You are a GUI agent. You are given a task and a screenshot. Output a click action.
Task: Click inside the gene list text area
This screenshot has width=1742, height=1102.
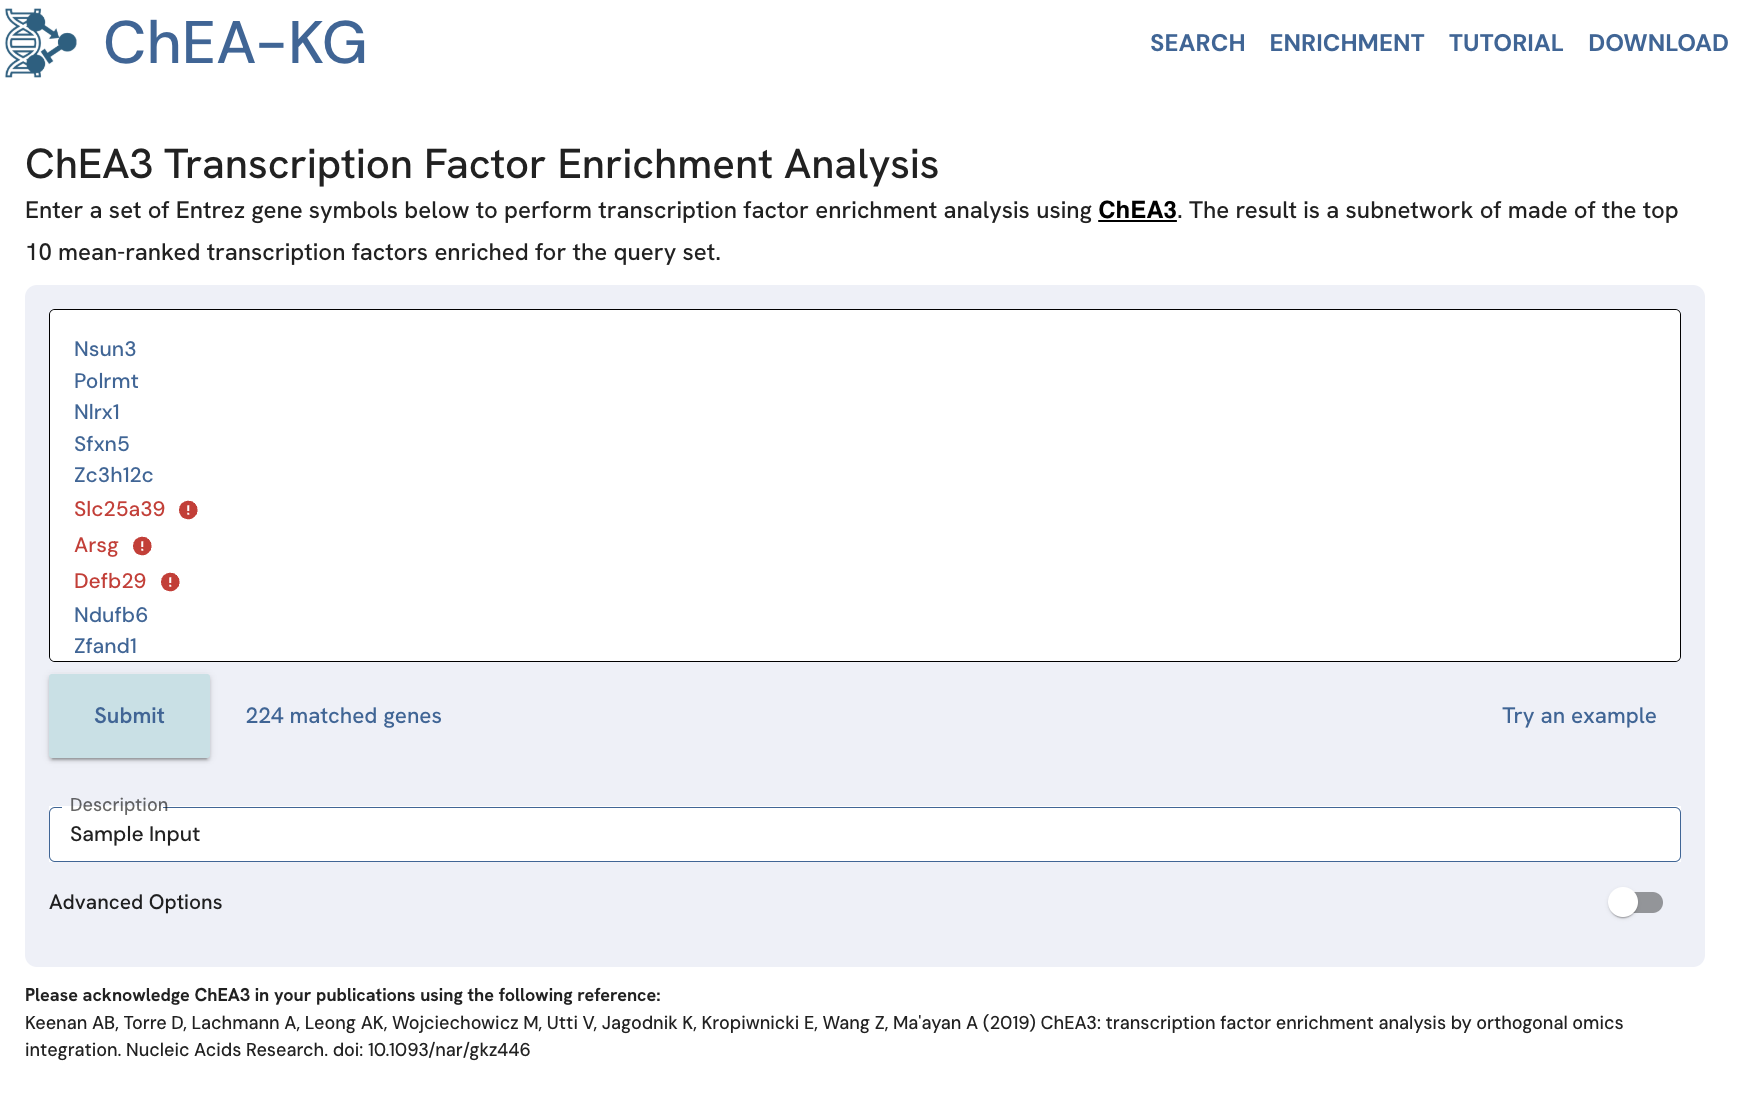click(x=864, y=485)
